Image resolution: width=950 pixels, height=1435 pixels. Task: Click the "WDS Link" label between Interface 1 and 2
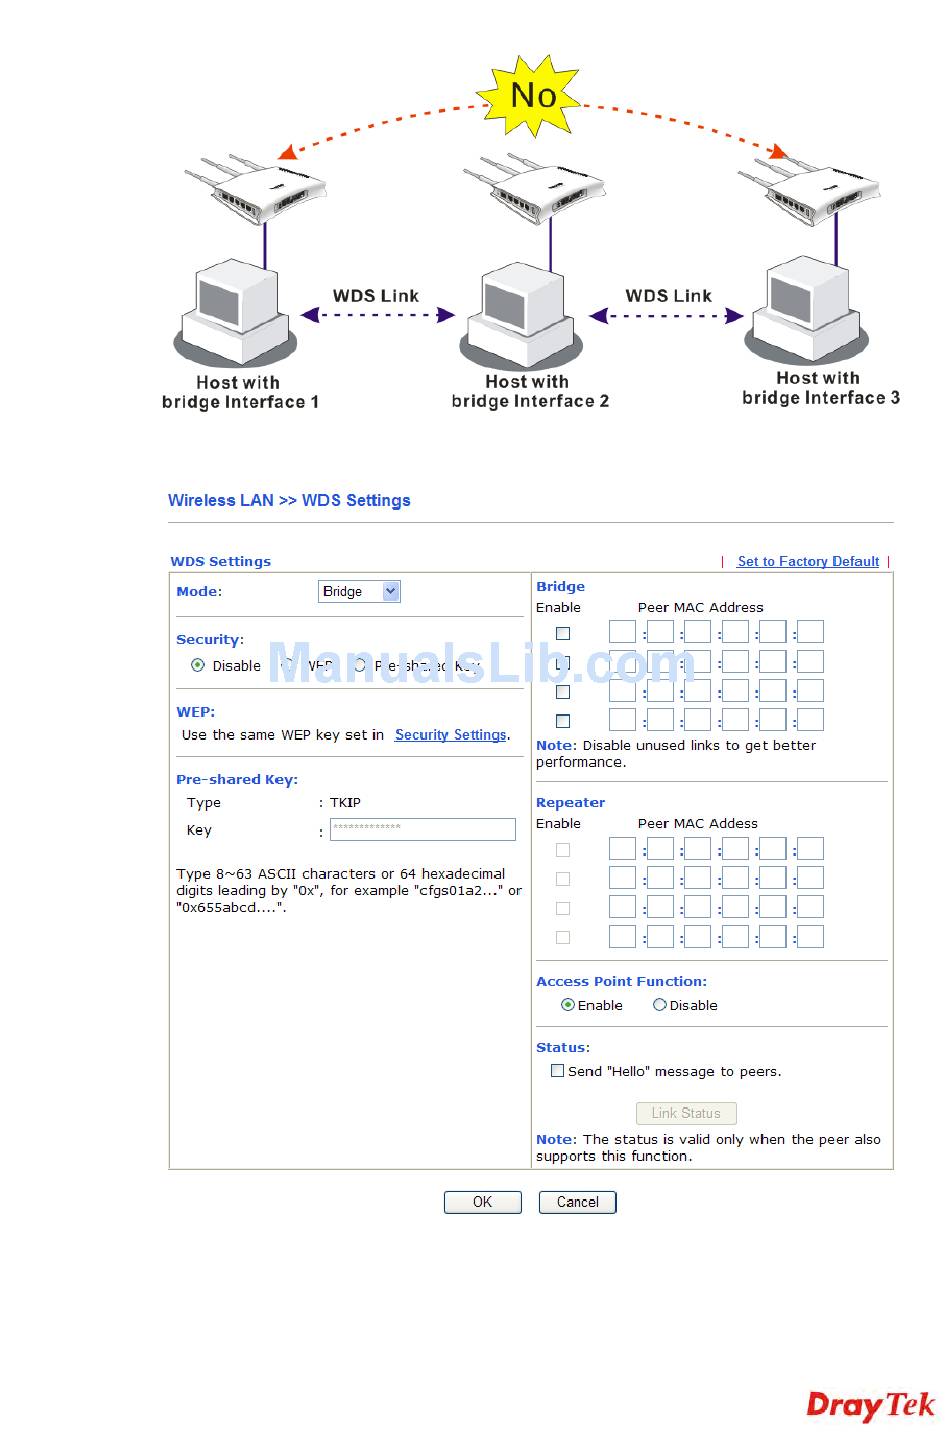click(376, 296)
